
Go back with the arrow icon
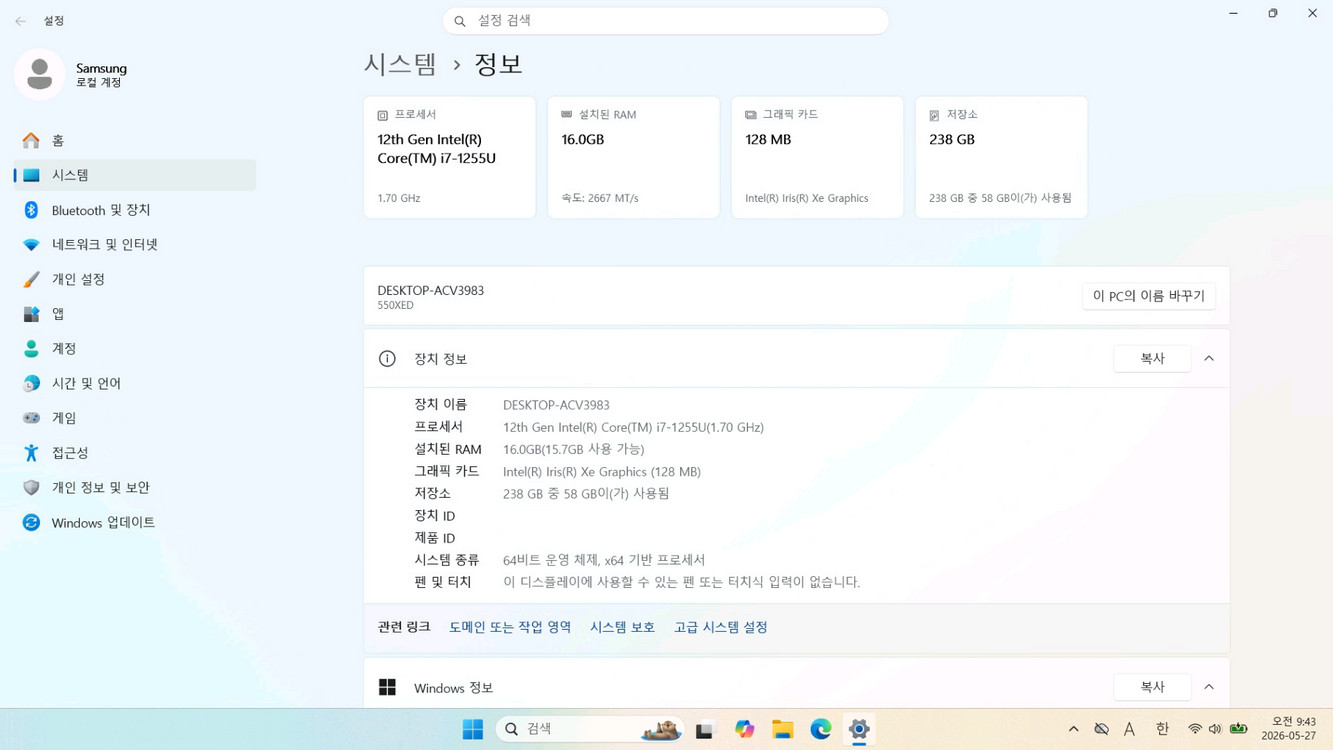coord(20,21)
